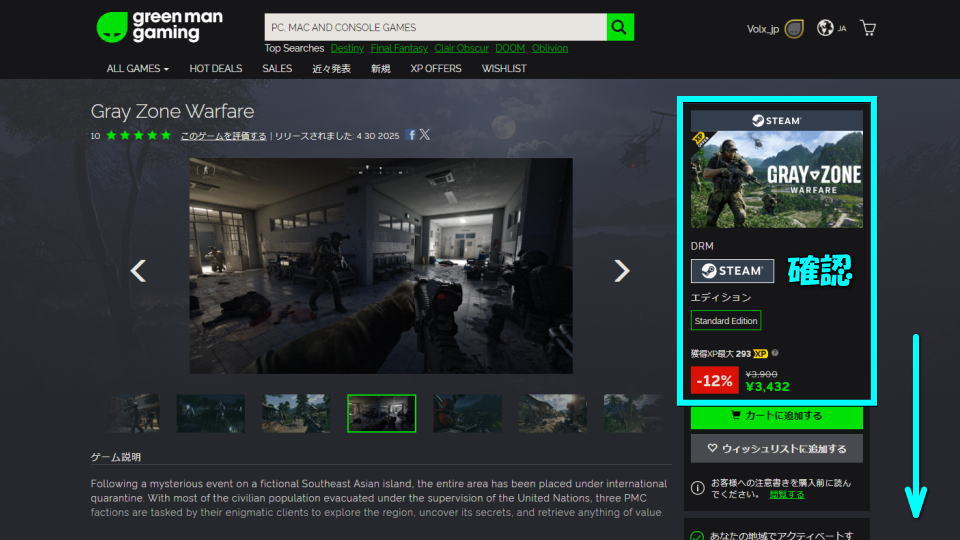Screen dimensions: 960x540
Task: Open WISHLIST menu item
Action: point(504,69)
